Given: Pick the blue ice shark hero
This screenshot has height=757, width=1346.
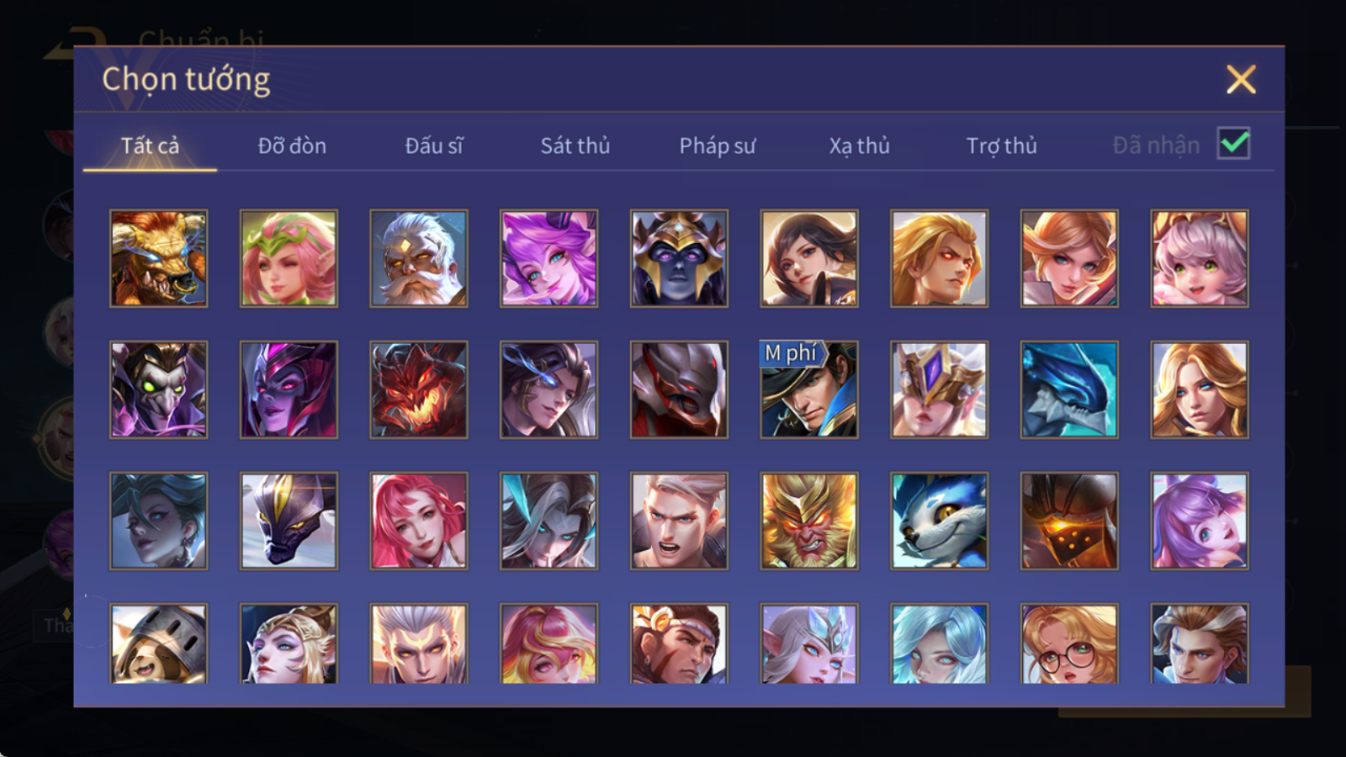Looking at the screenshot, I should pyautogui.click(x=1069, y=390).
